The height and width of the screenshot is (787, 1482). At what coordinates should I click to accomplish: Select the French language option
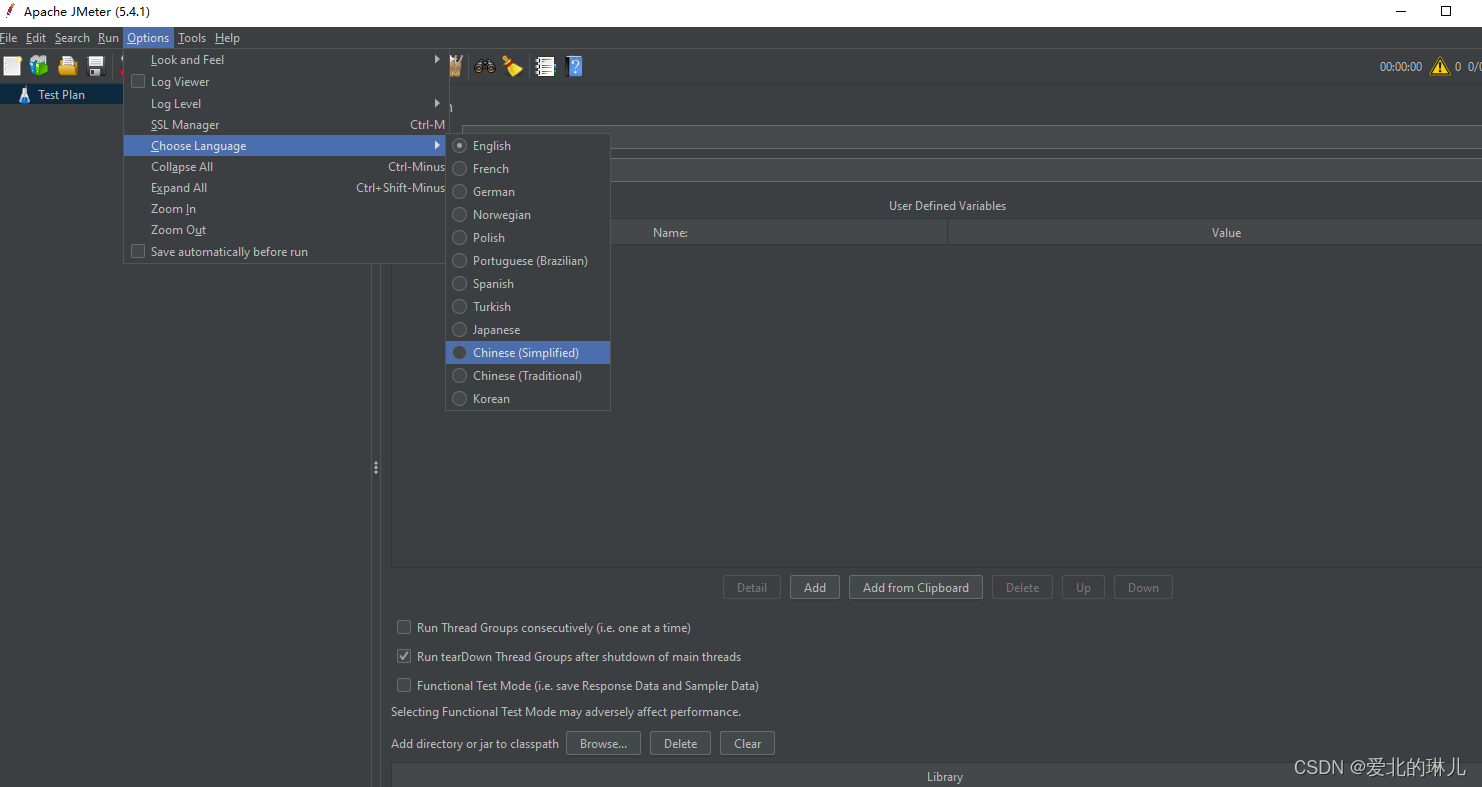pyautogui.click(x=528, y=168)
